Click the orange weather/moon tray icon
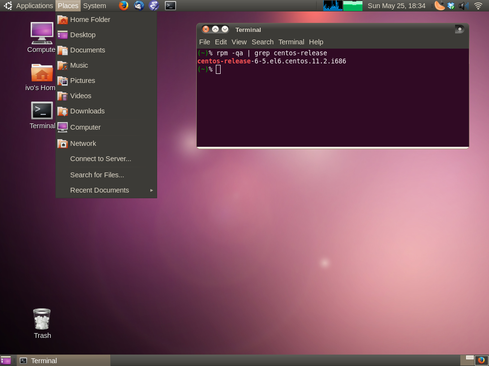Viewport: 489px width, 366px height. tap(439, 6)
